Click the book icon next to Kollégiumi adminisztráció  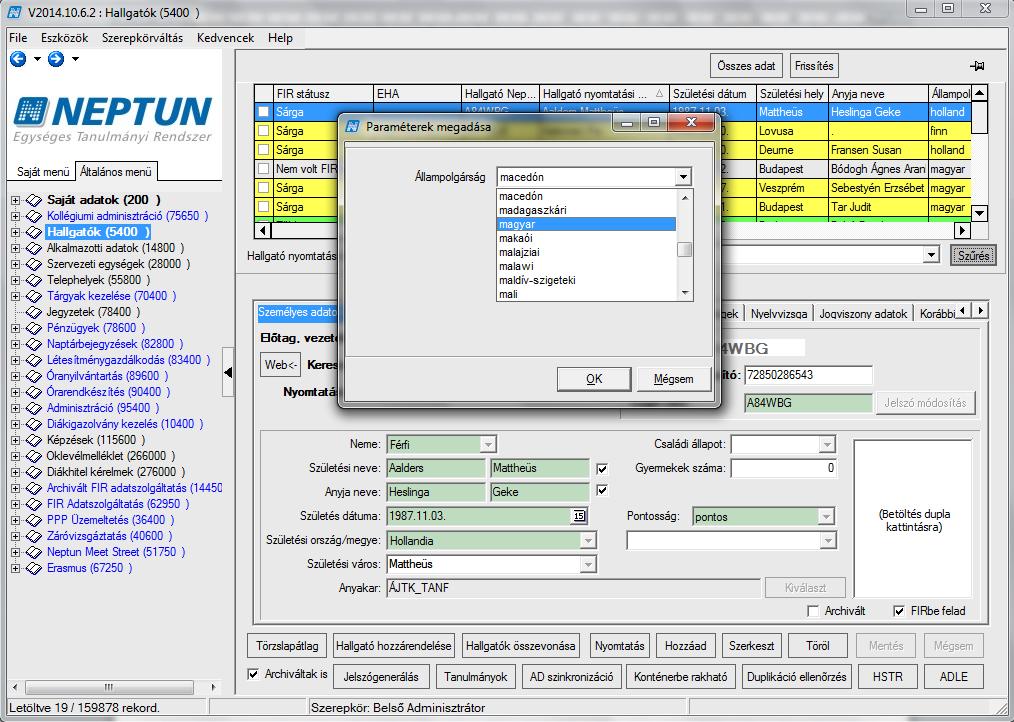[x=34, y=216]
